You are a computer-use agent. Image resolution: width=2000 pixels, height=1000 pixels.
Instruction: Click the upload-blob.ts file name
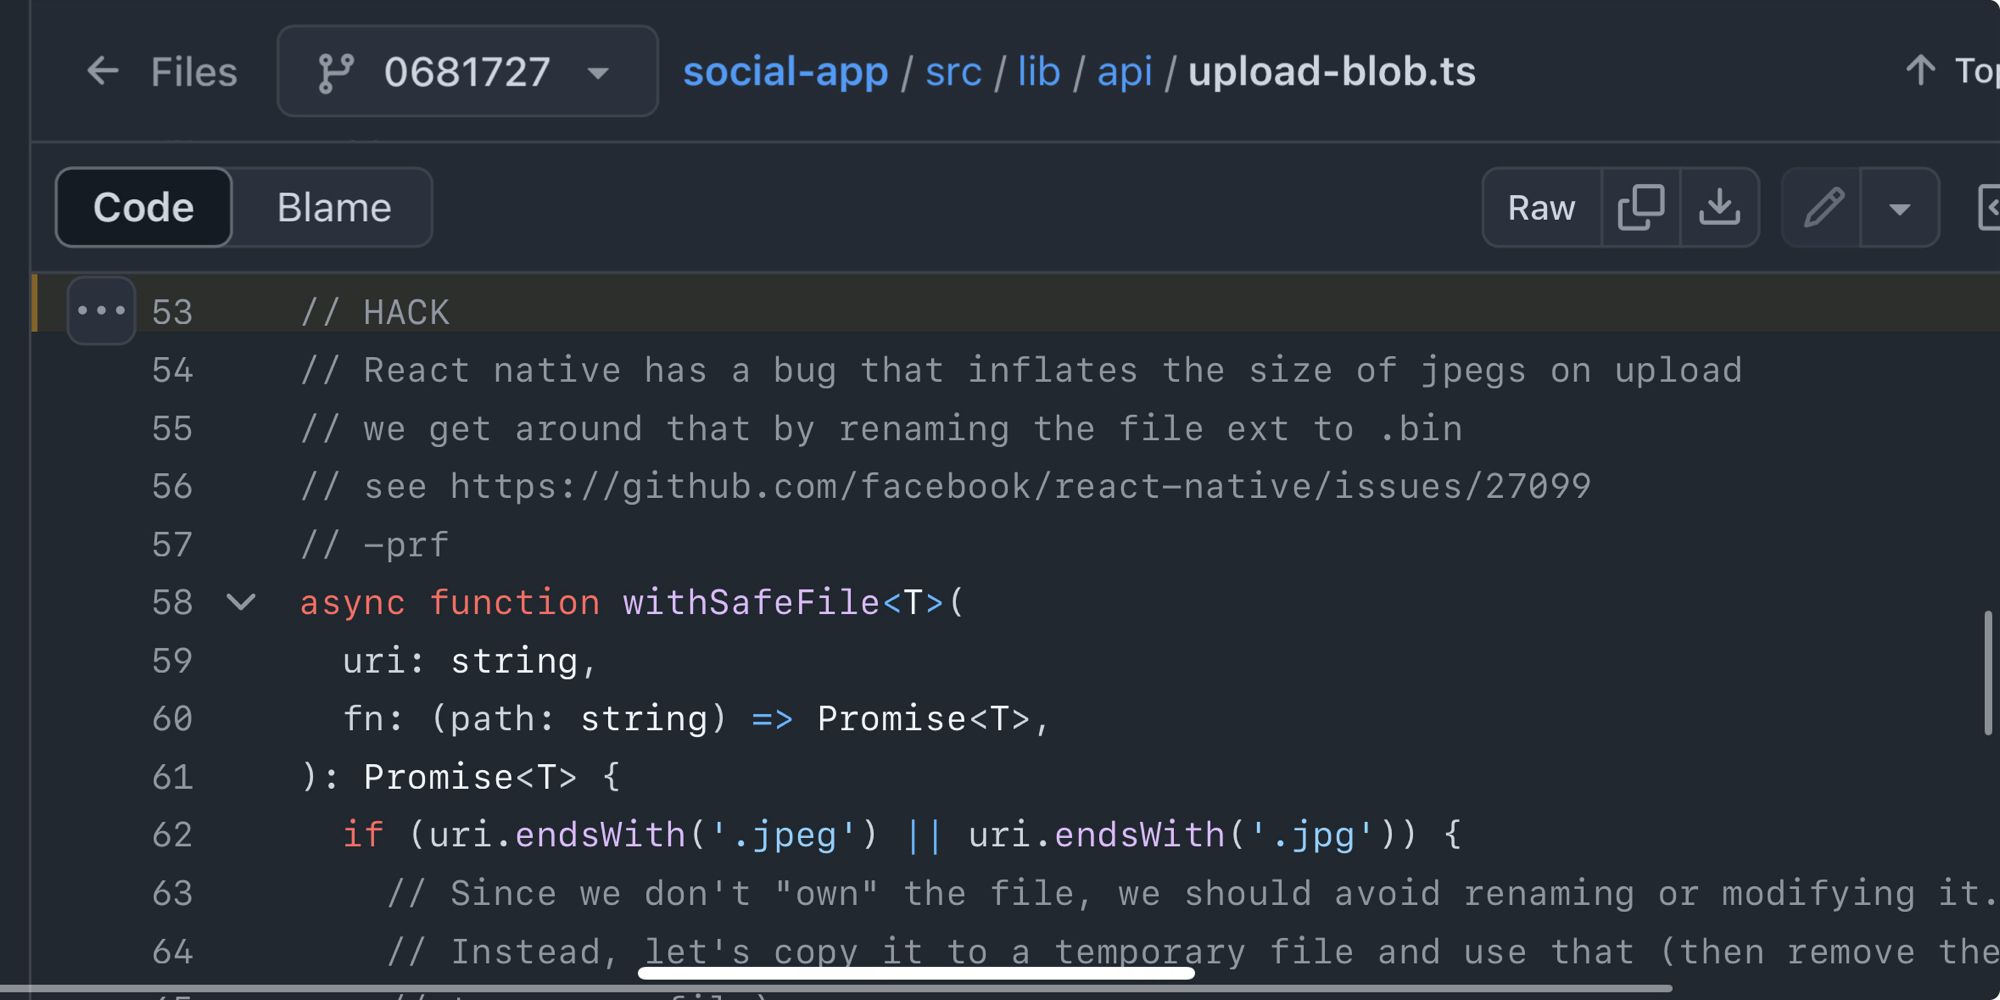pos(1331,72)
